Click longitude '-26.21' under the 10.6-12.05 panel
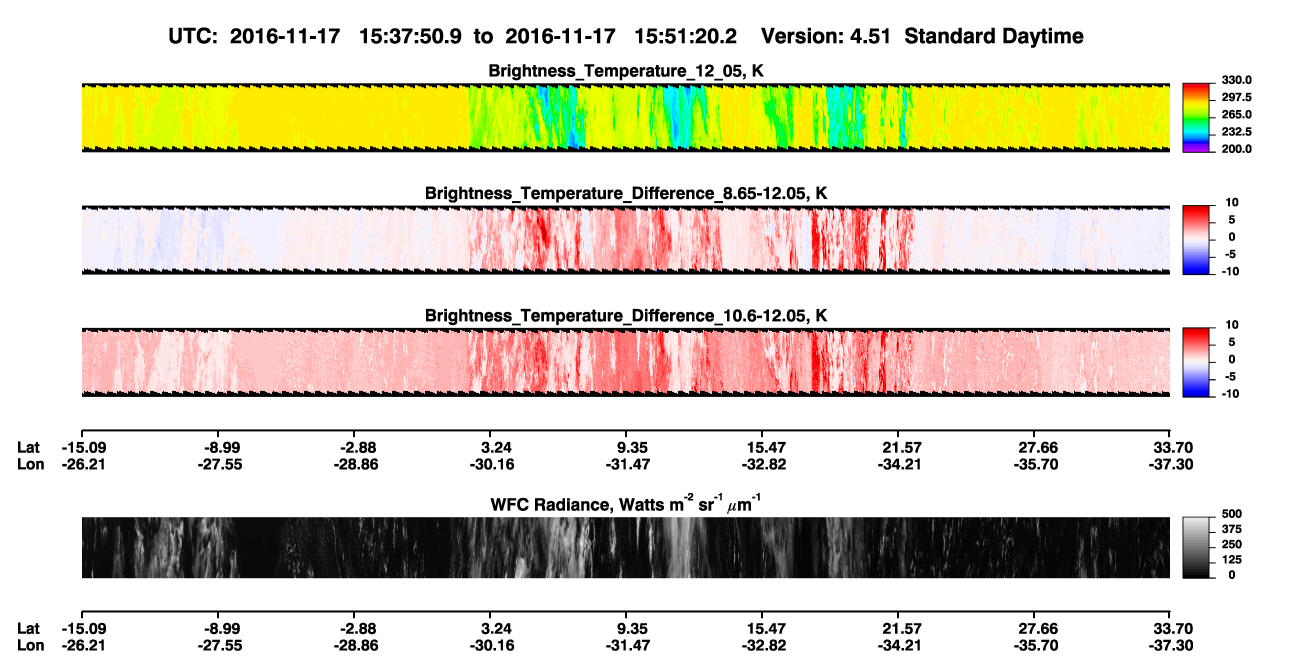The width and height of the screenshot is (1300, 667). 84,464
